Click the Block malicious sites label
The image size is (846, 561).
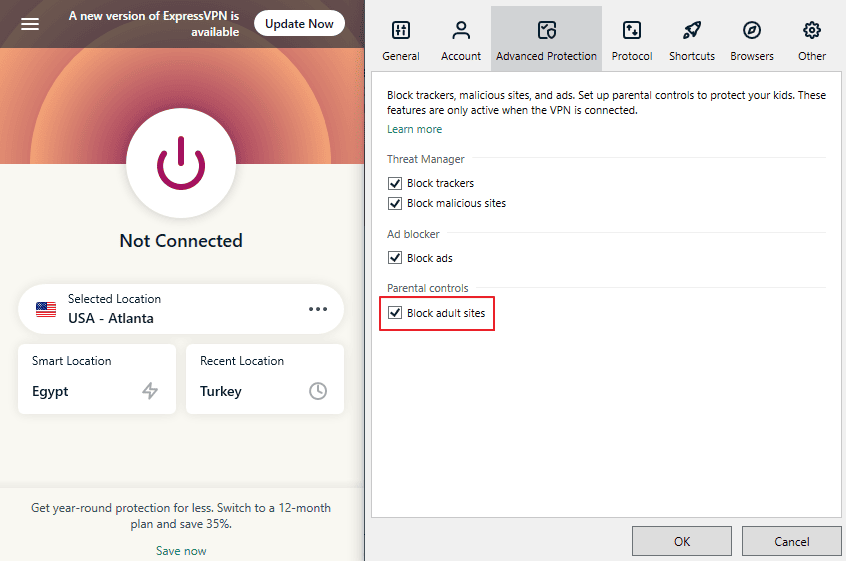click(x=456, y=203)
